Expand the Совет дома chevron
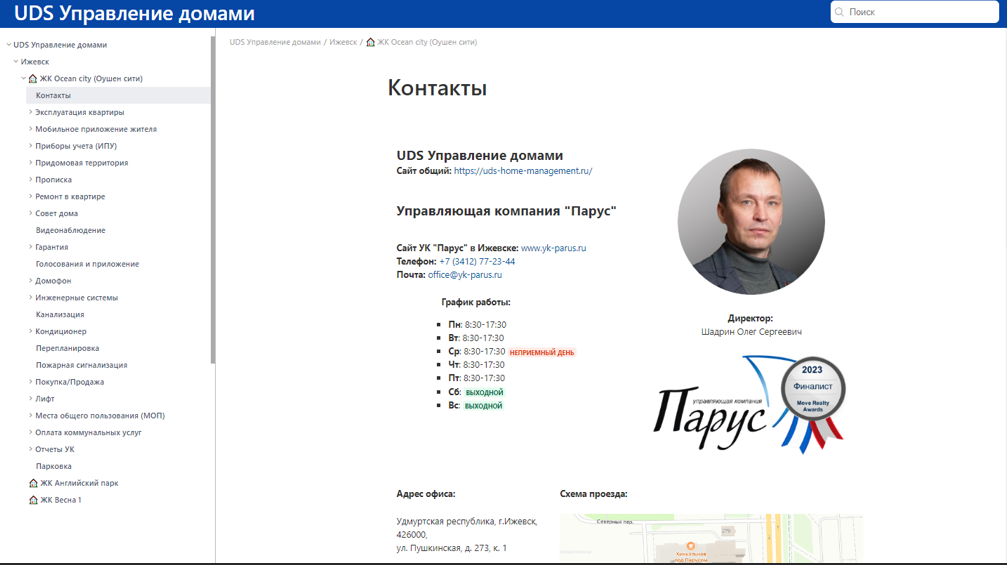Screen dimensions: 1007x565 tap(30, 213)
